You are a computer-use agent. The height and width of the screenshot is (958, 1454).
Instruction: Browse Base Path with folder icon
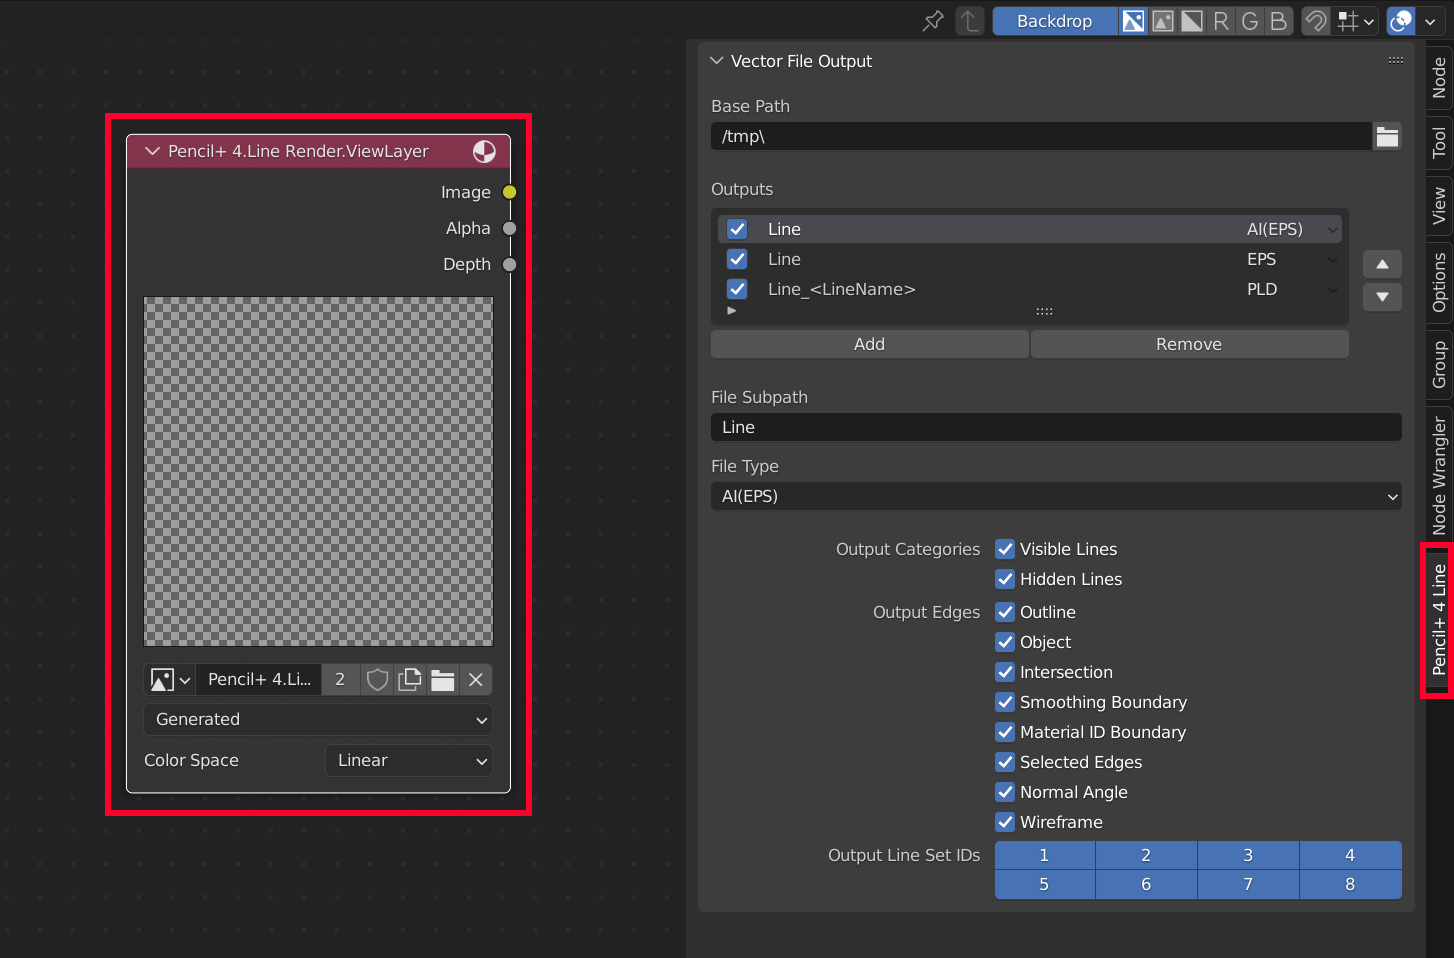1387,137
